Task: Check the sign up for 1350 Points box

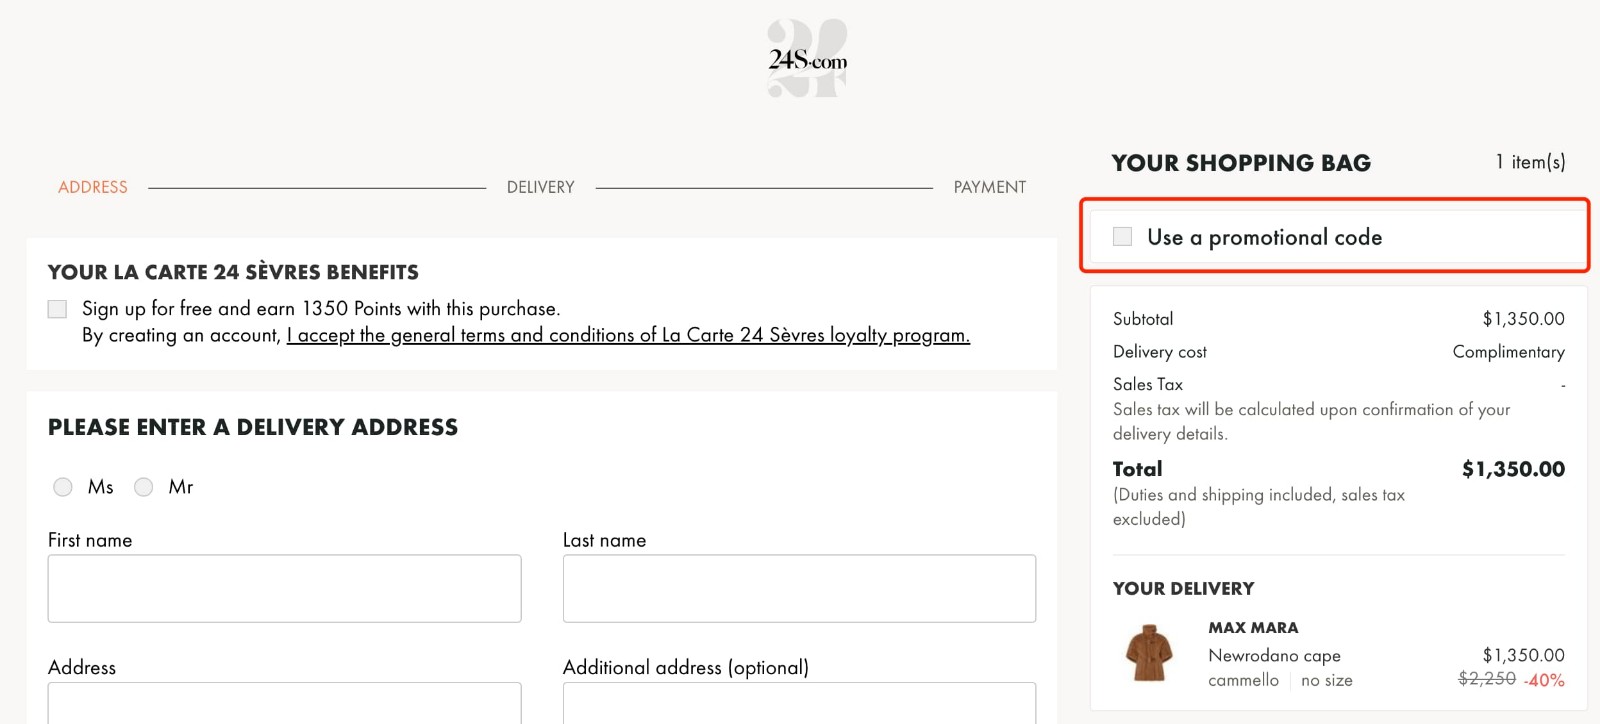Action: click(x=57, y=309)
